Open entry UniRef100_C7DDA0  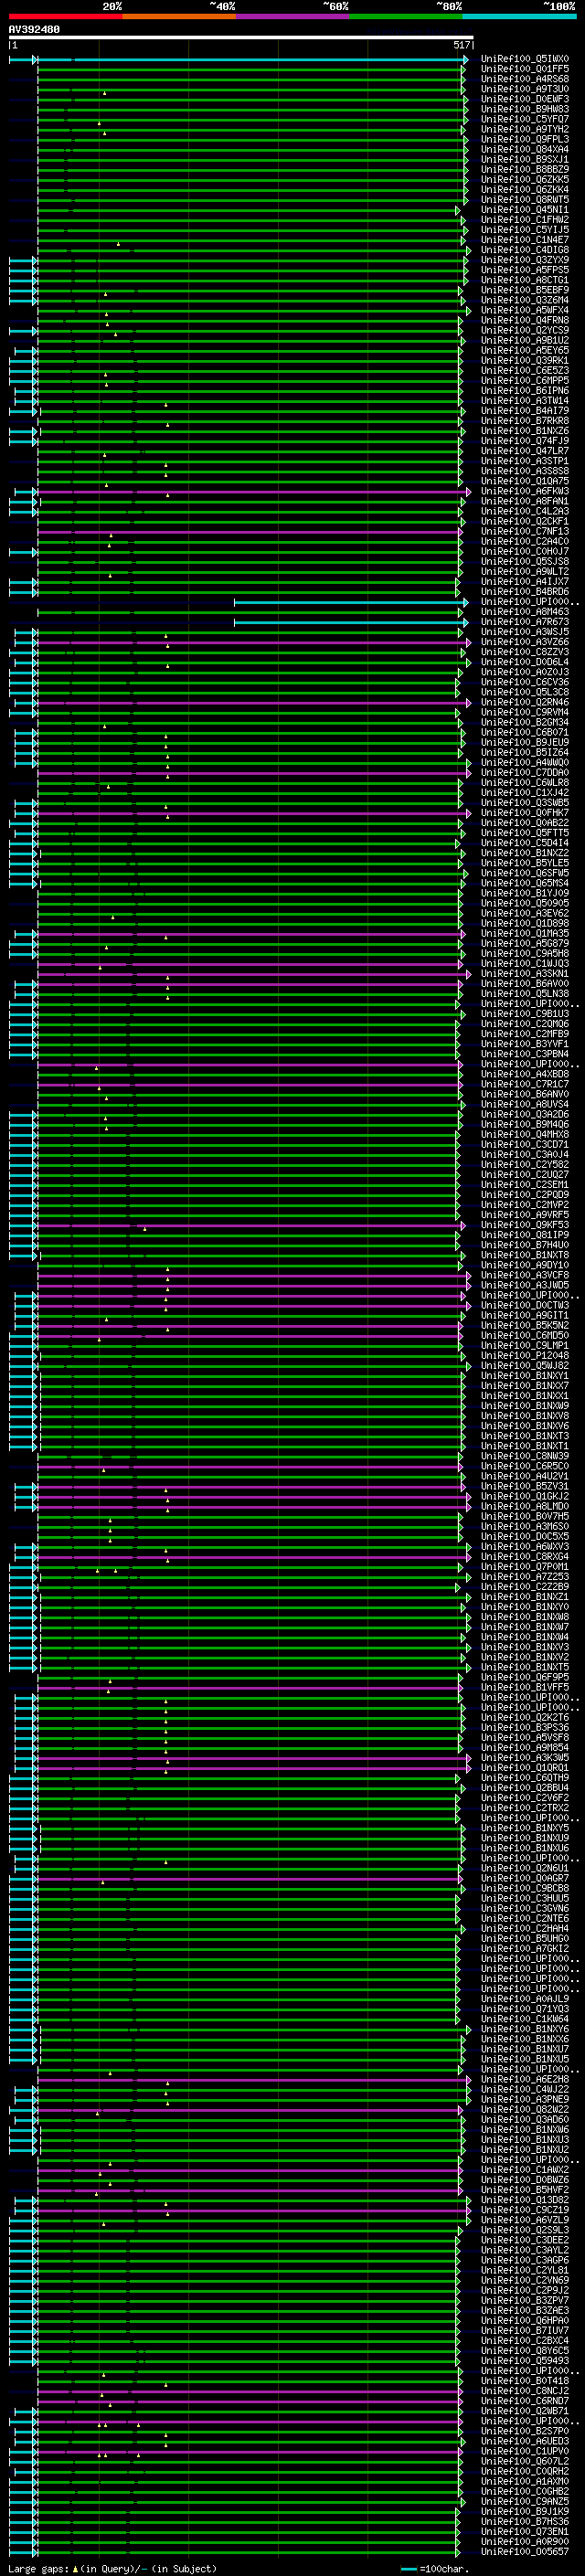(525, 772)
